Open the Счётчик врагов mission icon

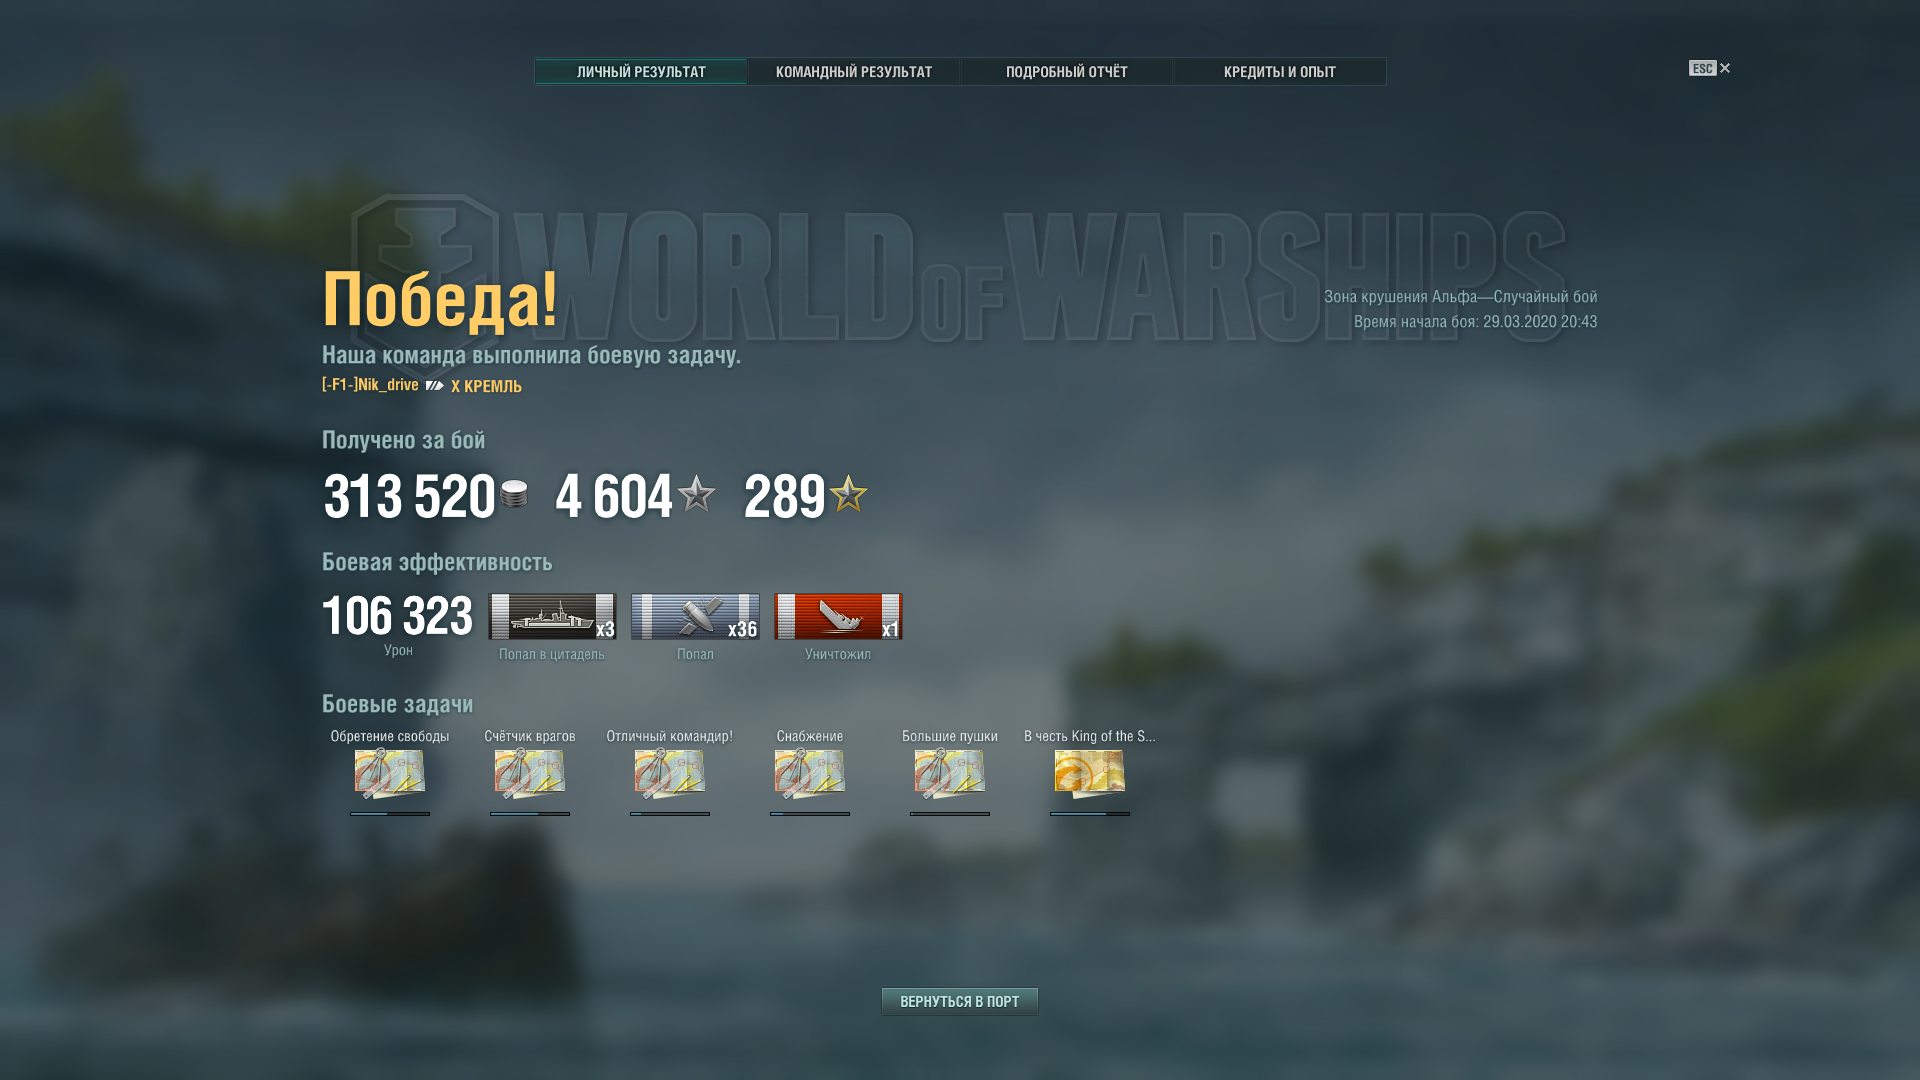(x=530, y=774)
